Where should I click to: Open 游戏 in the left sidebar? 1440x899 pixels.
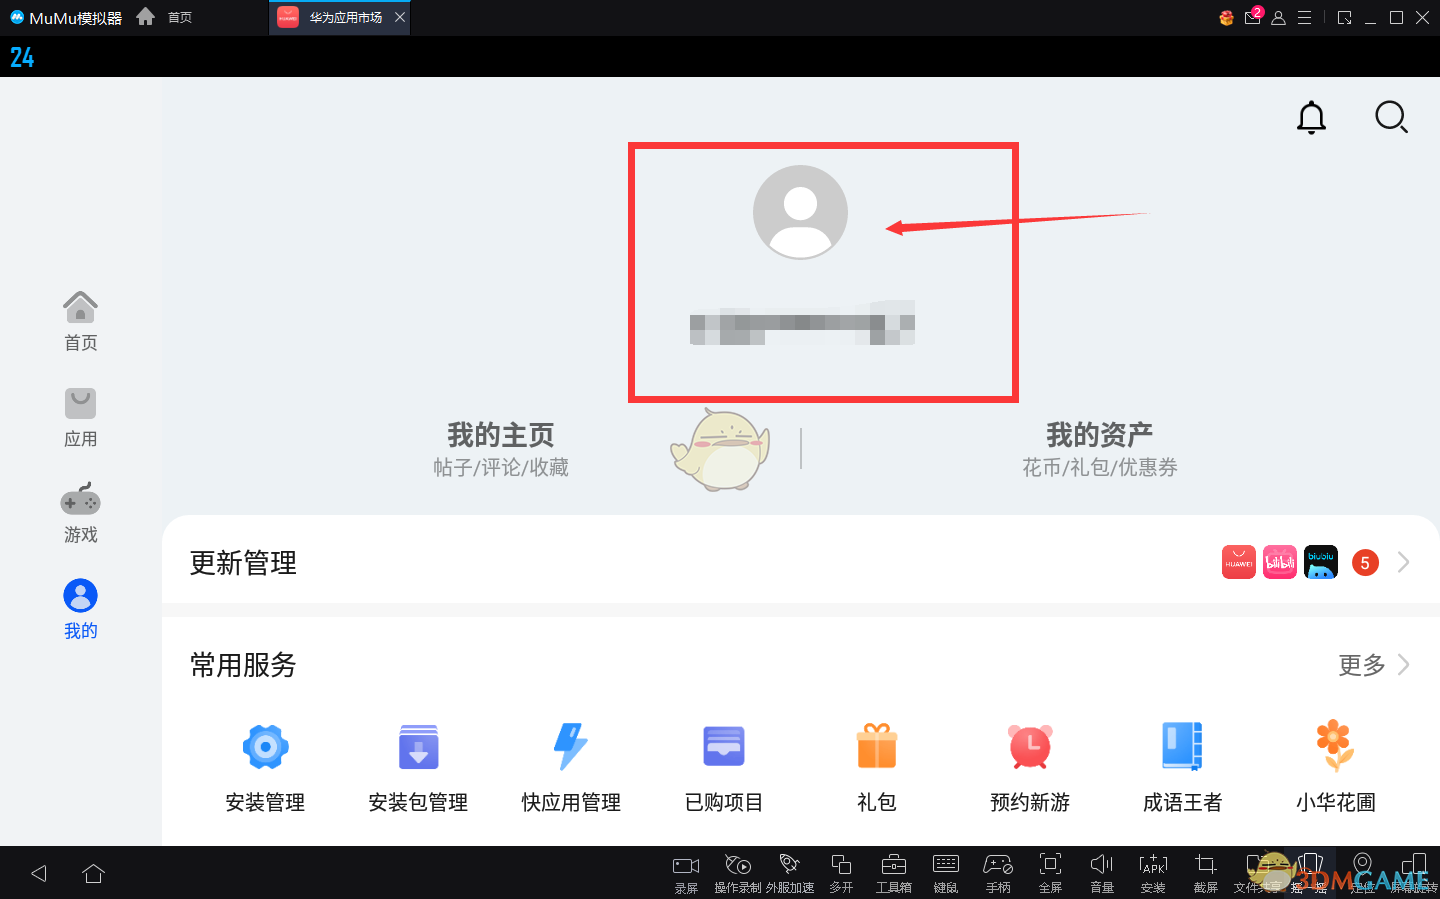[x=80, y=514]
